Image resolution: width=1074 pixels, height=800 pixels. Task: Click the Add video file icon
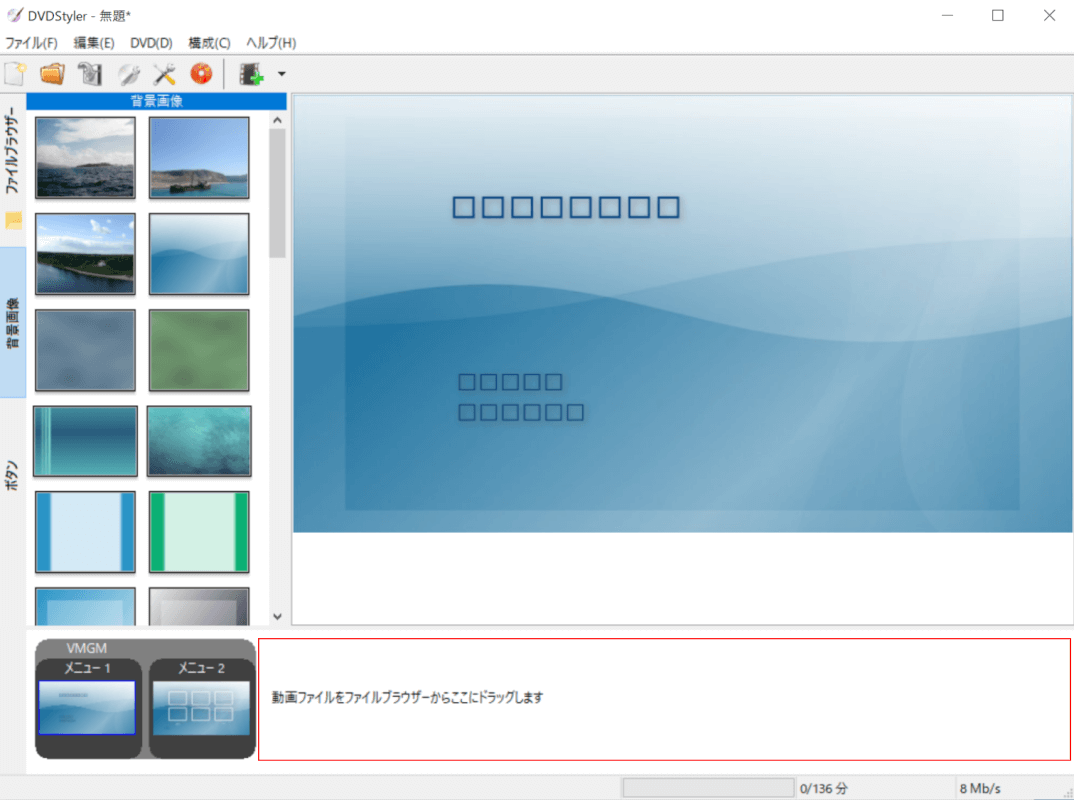coord(251,74)
